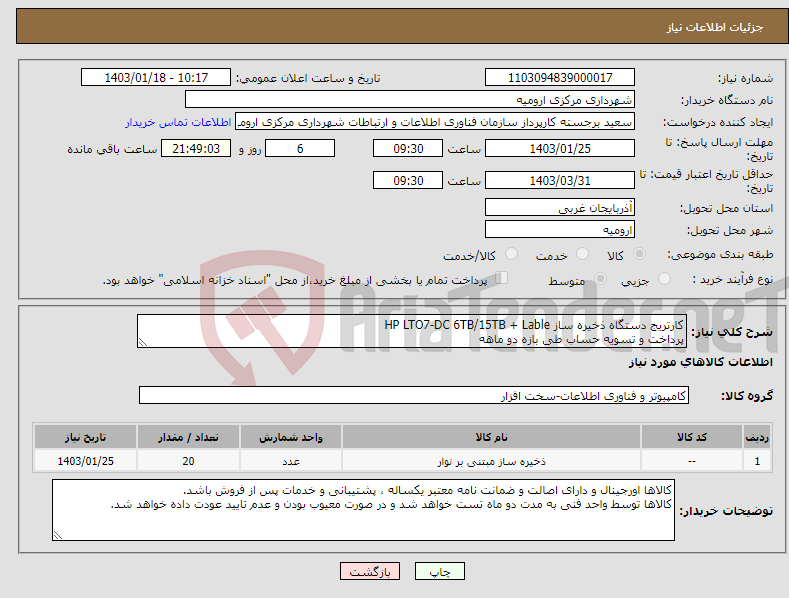Image resolution: width=789 pixels, height=598 pixels.
Task: Open اطلاعات تماس خریدار link
Action: [x=178, y=122]
